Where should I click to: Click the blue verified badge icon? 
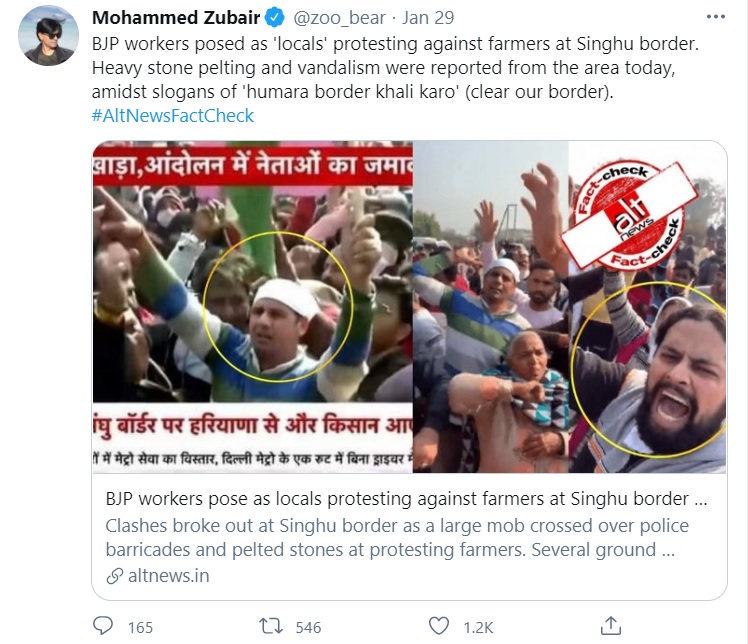pyautogui.click(x=275, y=18)
